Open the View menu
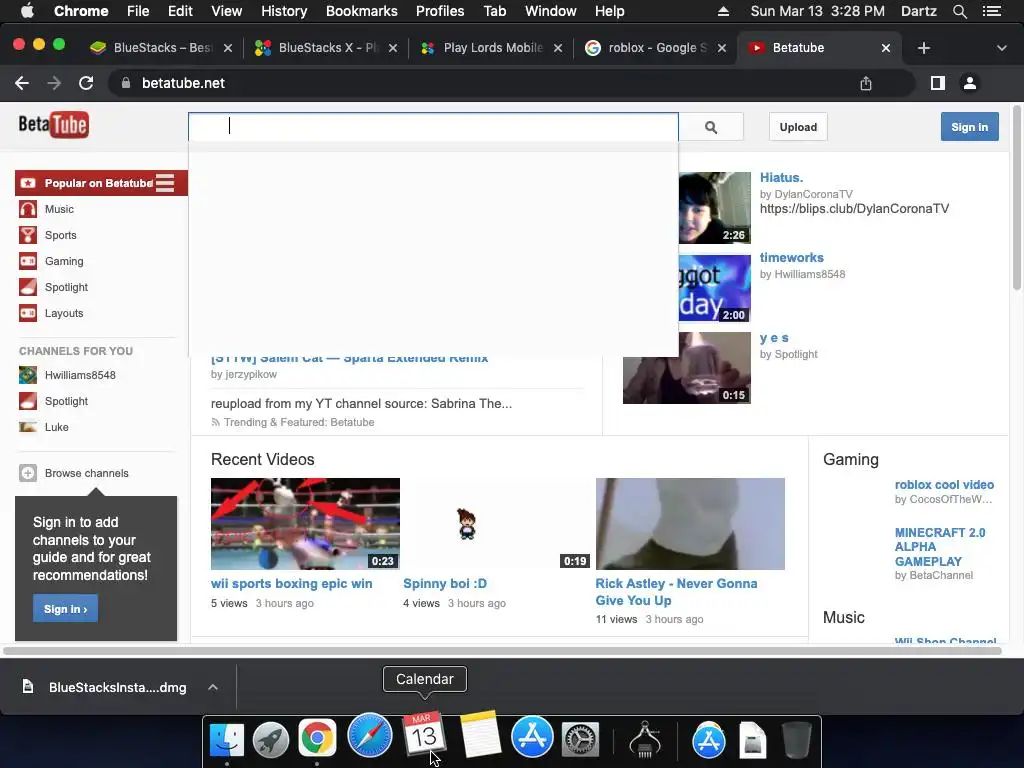The height and width of the screenshot is (768, 1024). click(x=227, y=11)
